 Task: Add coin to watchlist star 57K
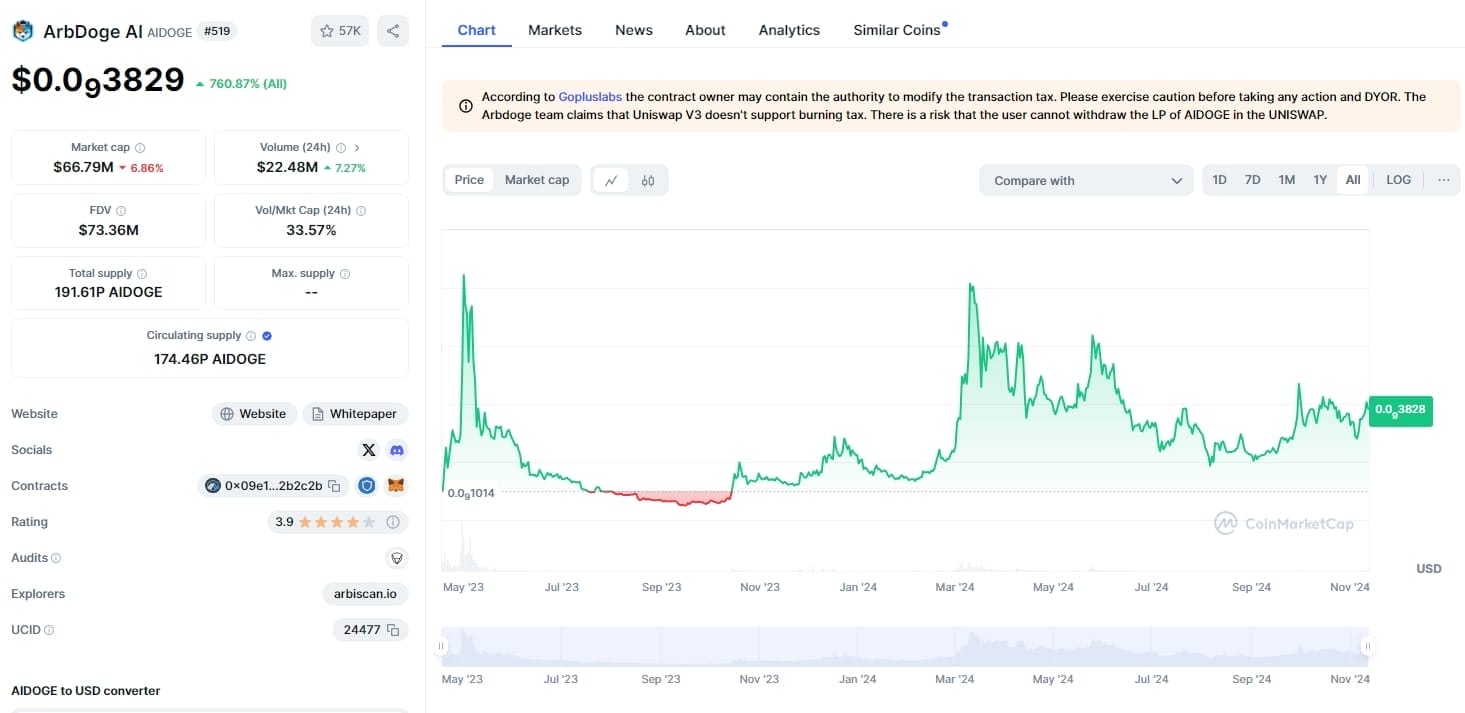tap(340, 31)
